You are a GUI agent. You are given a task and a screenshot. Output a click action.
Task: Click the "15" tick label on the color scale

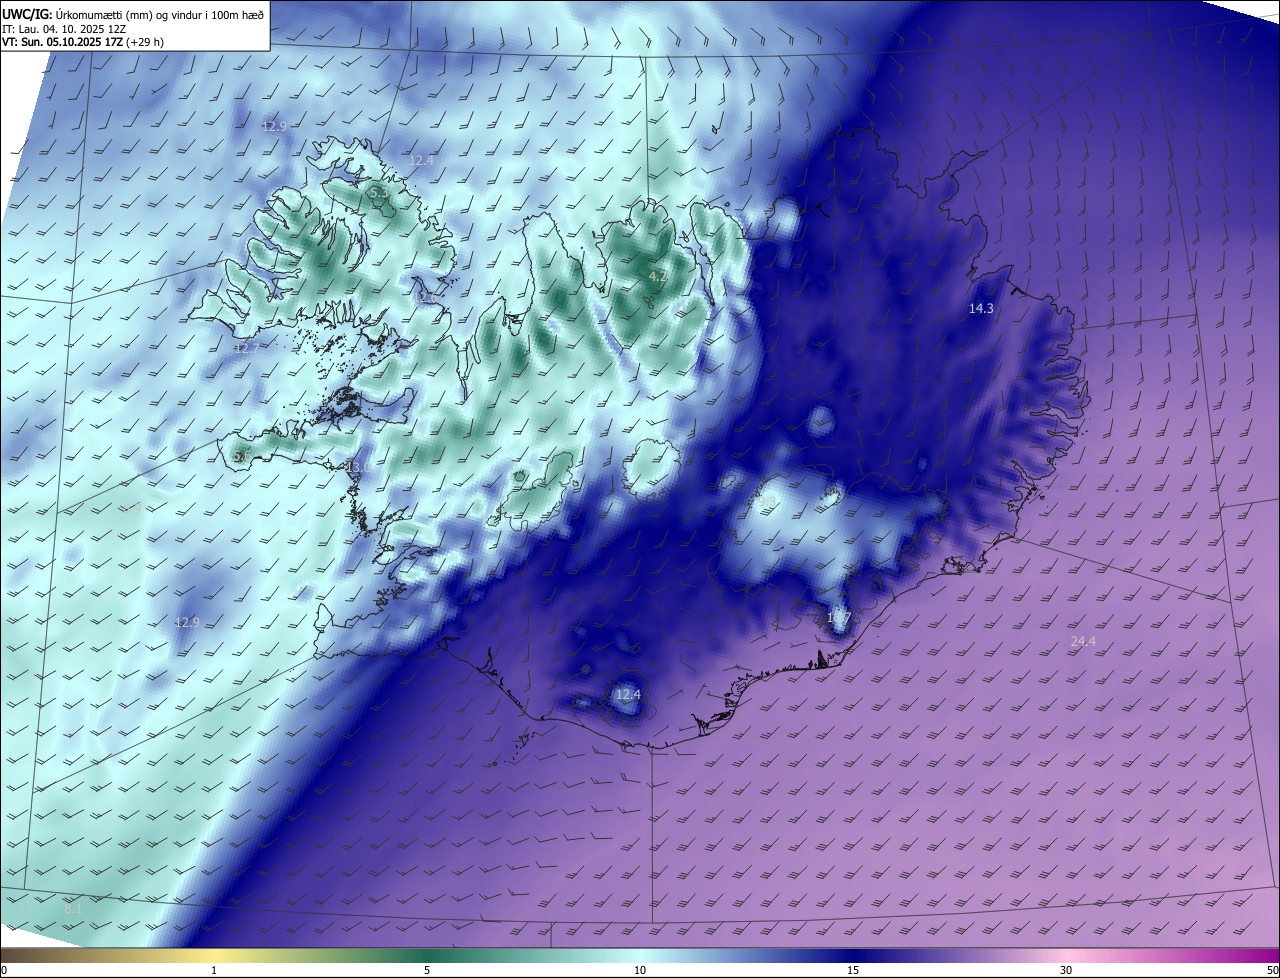(x=853, y=970)
